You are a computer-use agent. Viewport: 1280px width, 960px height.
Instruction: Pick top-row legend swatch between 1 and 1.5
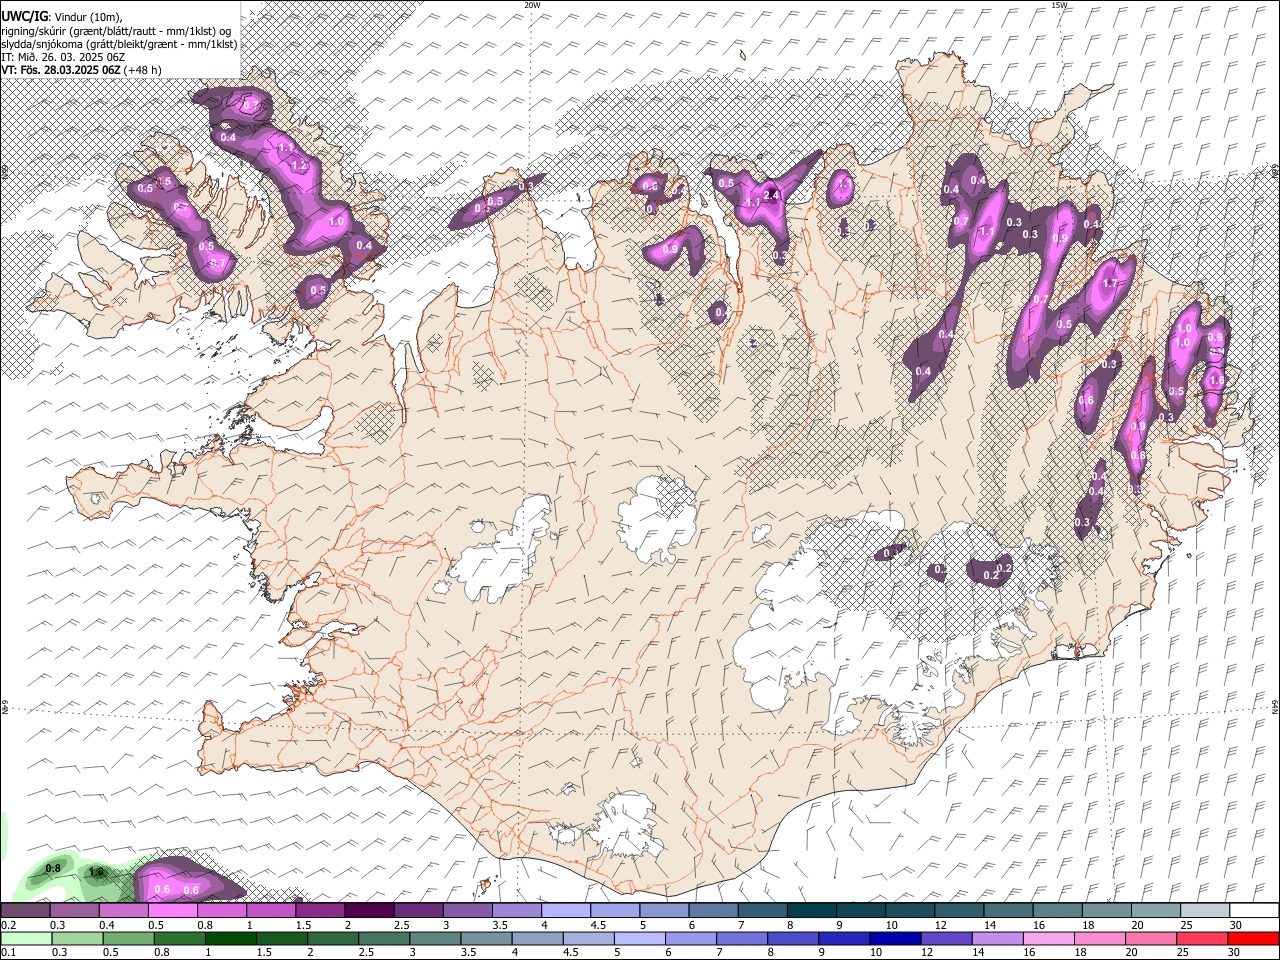coord(271,911)
